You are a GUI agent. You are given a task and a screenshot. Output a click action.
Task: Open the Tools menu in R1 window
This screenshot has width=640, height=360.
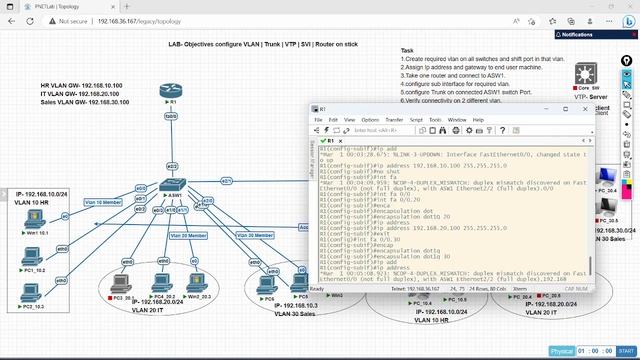coord(435,120)
